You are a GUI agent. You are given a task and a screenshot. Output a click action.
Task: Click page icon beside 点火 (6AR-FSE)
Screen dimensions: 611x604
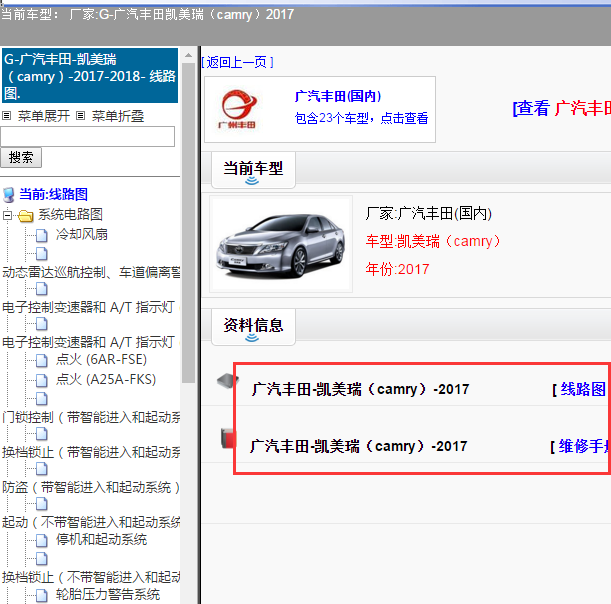tap(42, 360)
